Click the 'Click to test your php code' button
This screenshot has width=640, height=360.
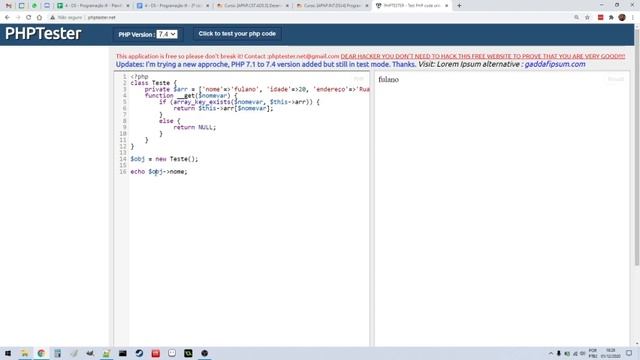click(237, 34)
